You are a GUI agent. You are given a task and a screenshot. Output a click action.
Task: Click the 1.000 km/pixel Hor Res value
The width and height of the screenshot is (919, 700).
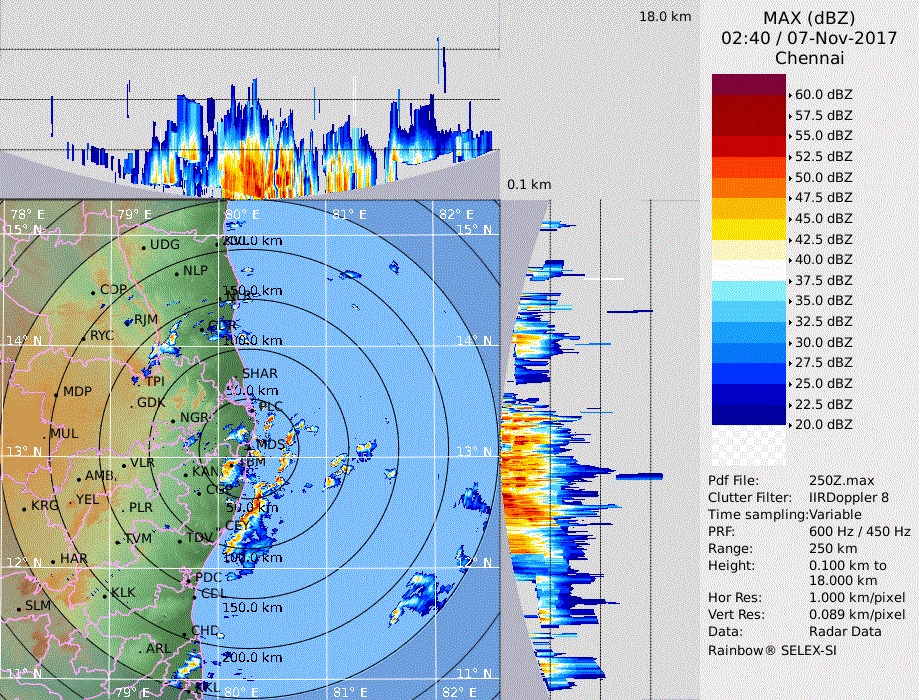click(x=857, y=598)
